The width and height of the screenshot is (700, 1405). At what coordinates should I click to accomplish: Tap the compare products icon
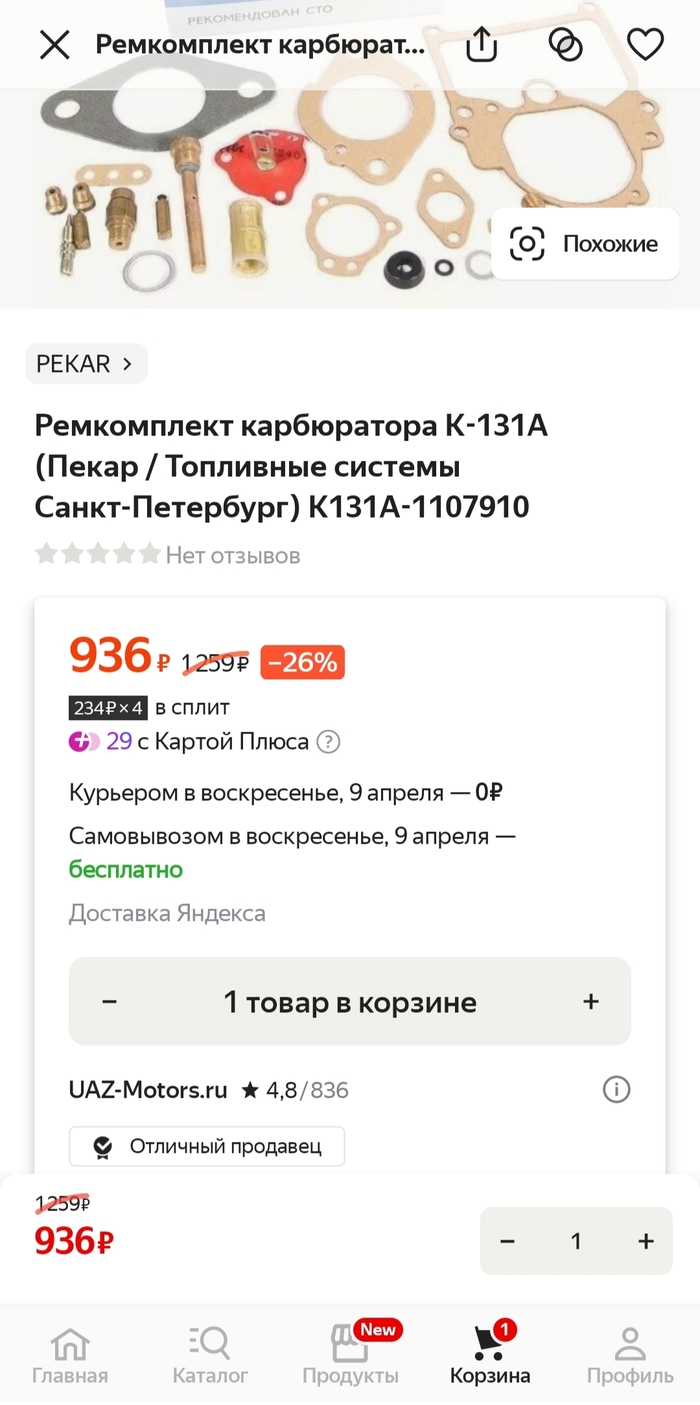pyautogui.click(x=566, y=45)
